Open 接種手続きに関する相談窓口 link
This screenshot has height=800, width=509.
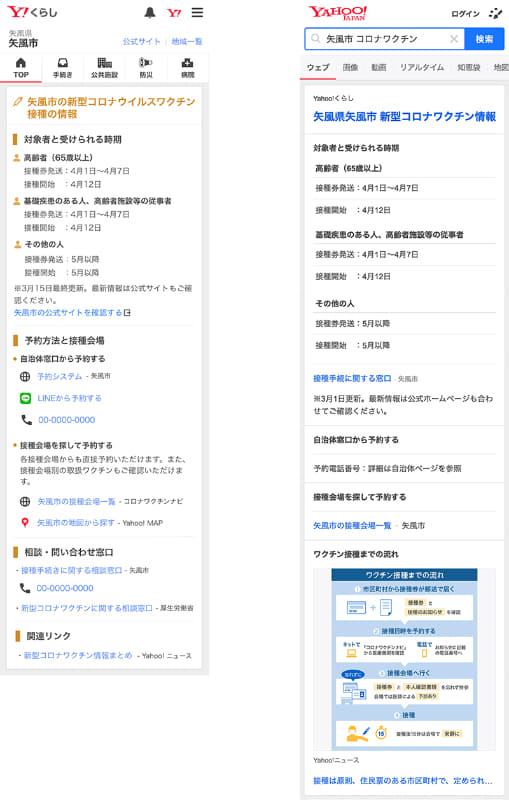71,570
